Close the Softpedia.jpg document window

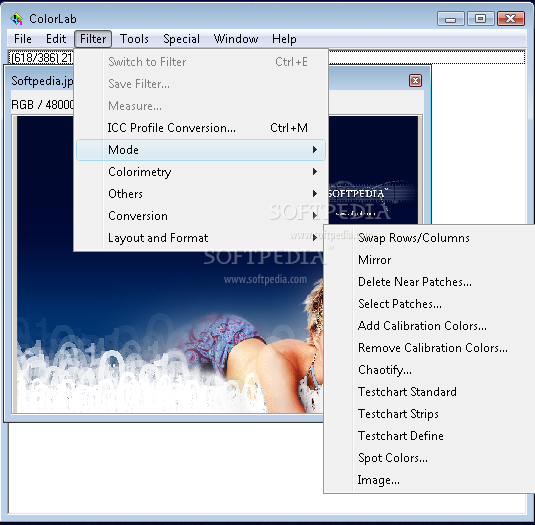(x=415, y=81)
